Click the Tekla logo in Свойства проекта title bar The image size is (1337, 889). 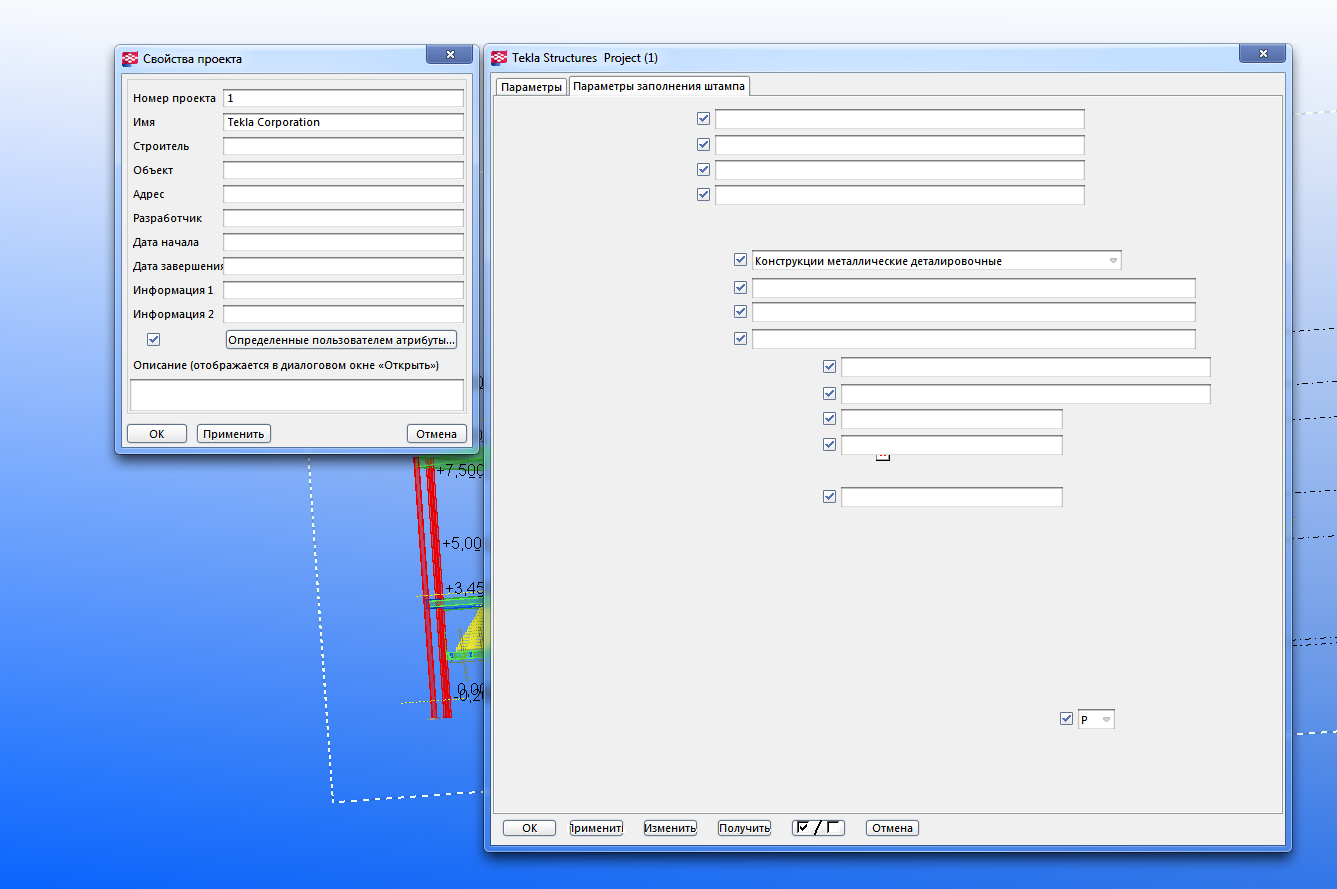point(130,59)
